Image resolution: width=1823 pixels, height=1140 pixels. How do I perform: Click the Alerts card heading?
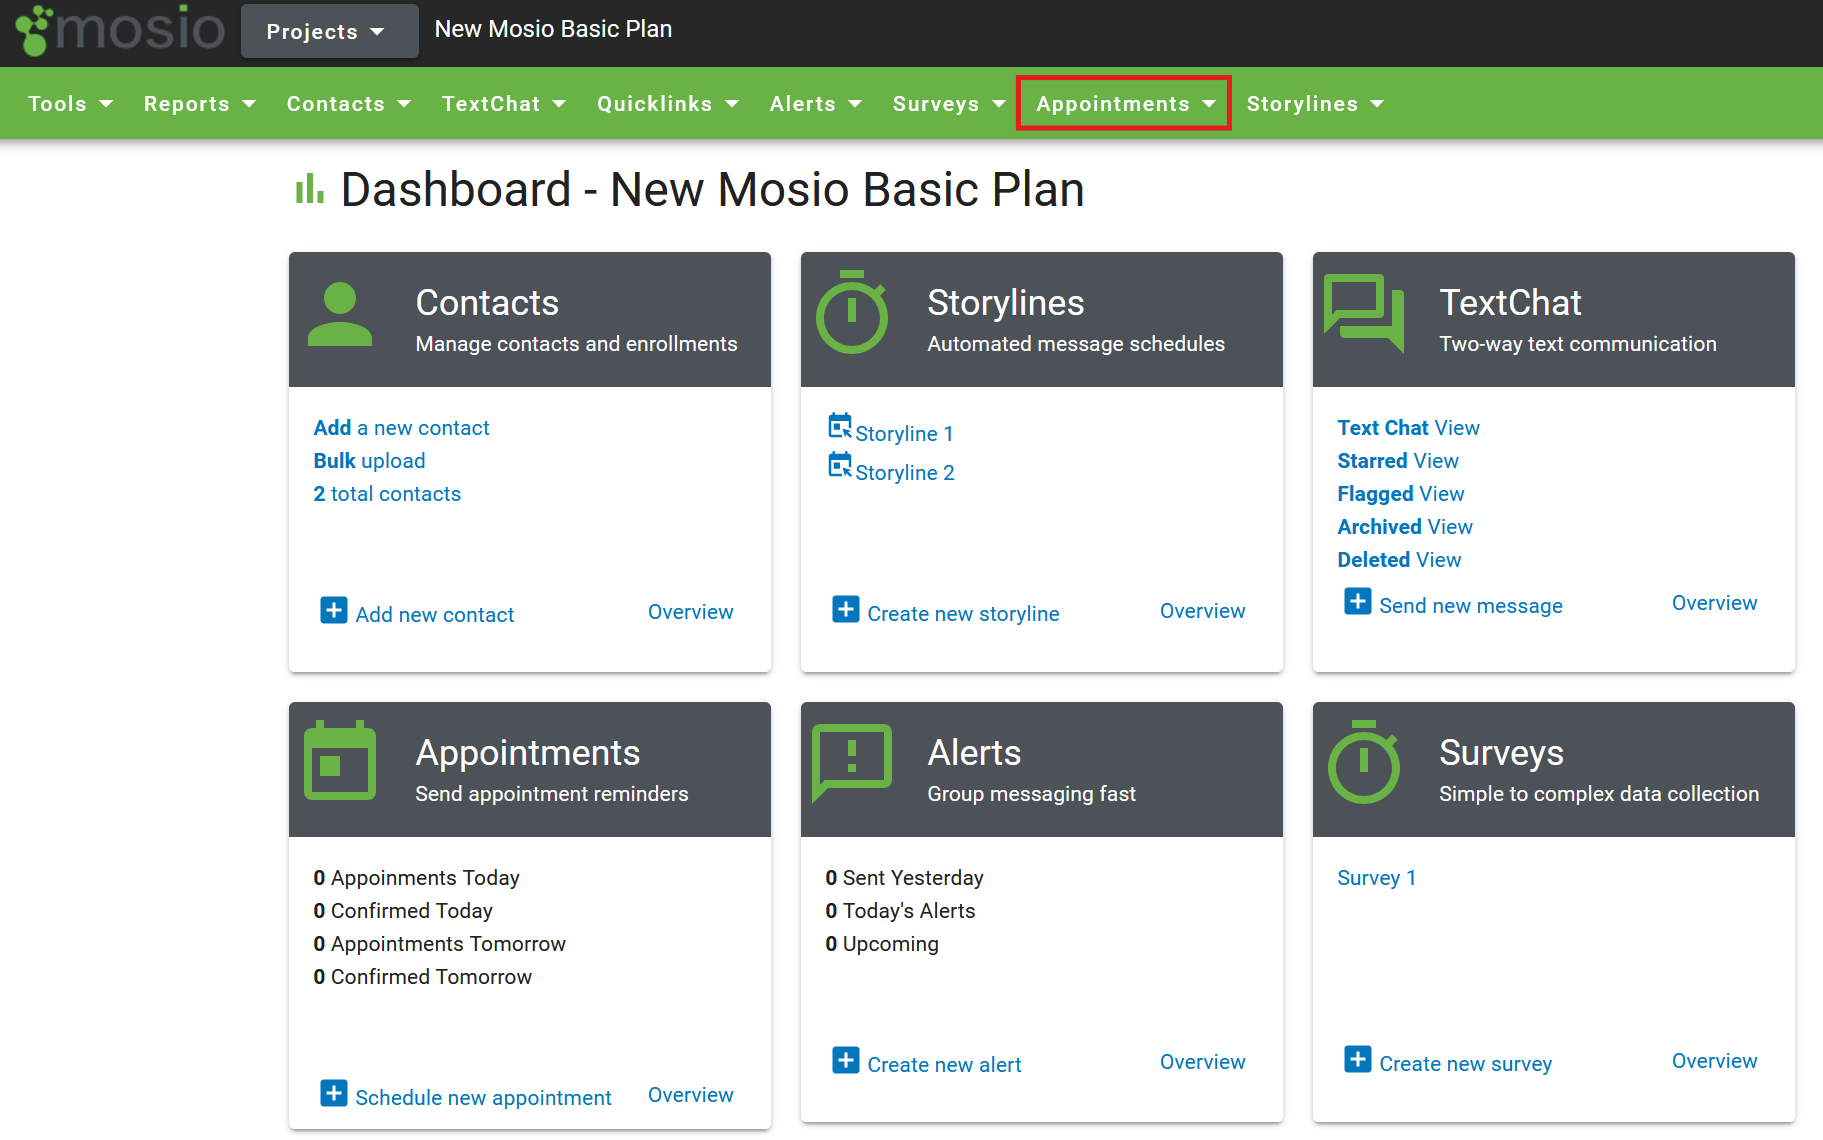coord(974,753)
